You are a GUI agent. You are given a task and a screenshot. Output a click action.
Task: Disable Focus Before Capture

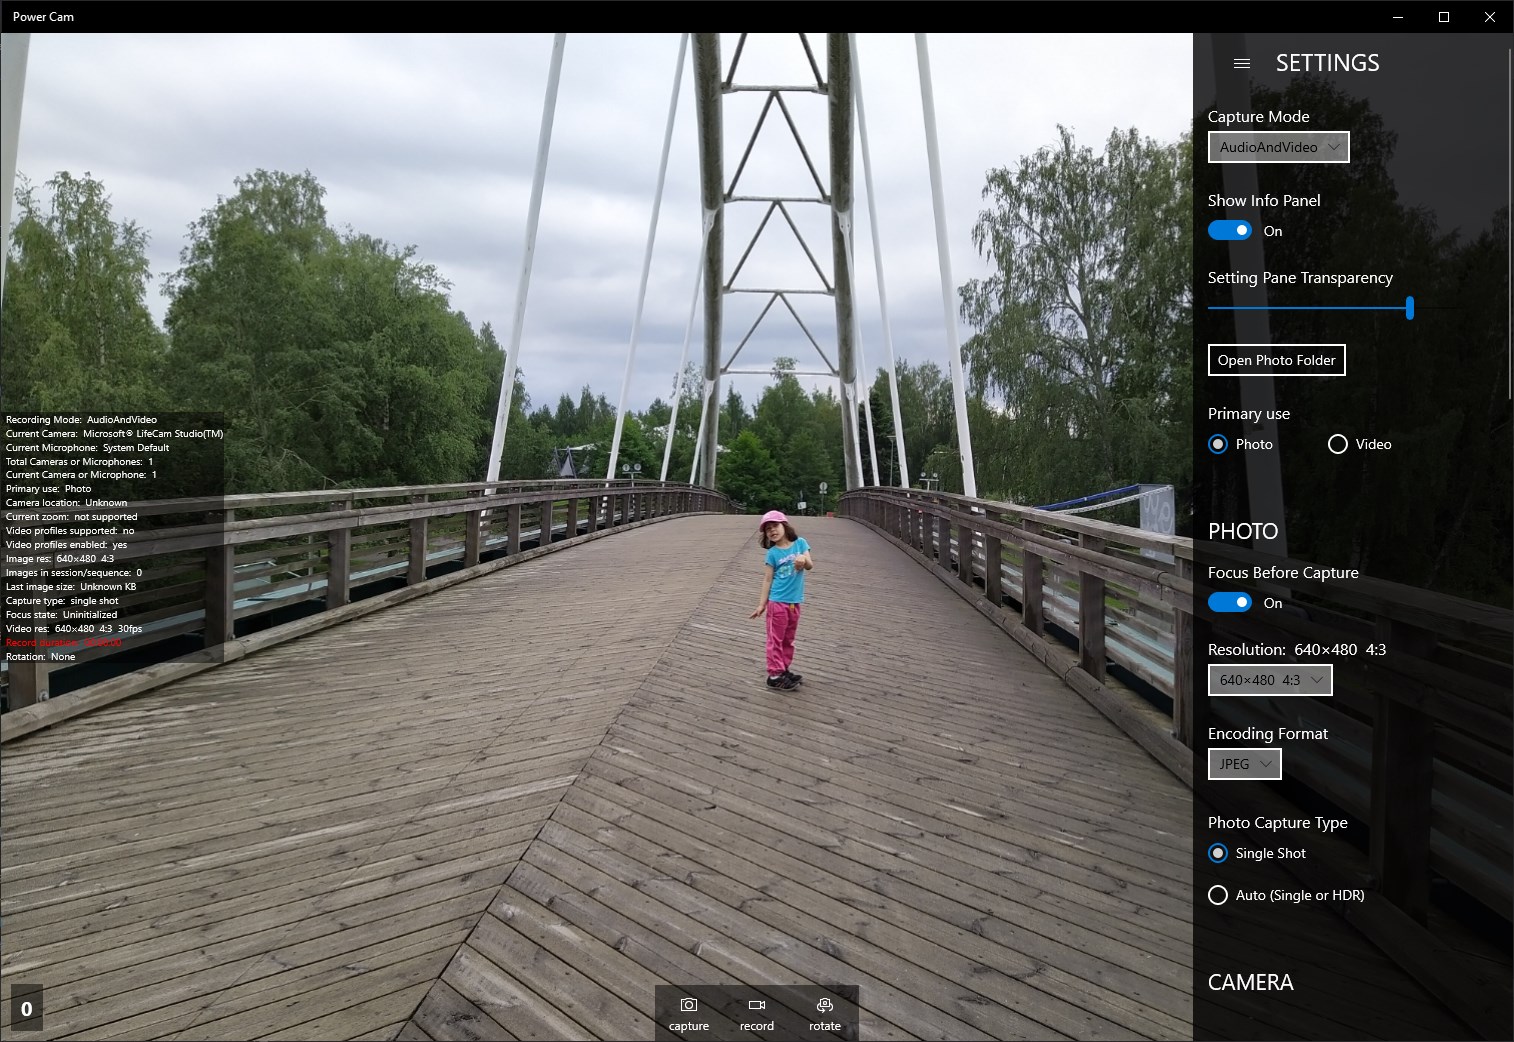pos(1229,602)
